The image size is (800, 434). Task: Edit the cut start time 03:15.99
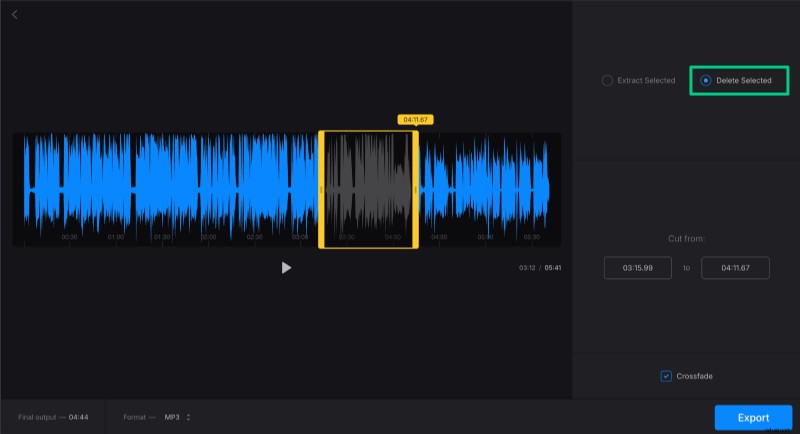638,268
